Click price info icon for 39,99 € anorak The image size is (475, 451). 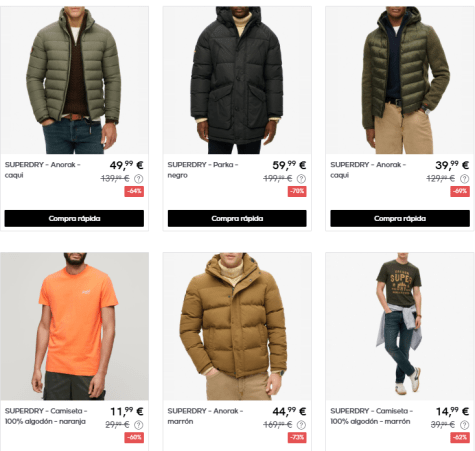(464, 179)
